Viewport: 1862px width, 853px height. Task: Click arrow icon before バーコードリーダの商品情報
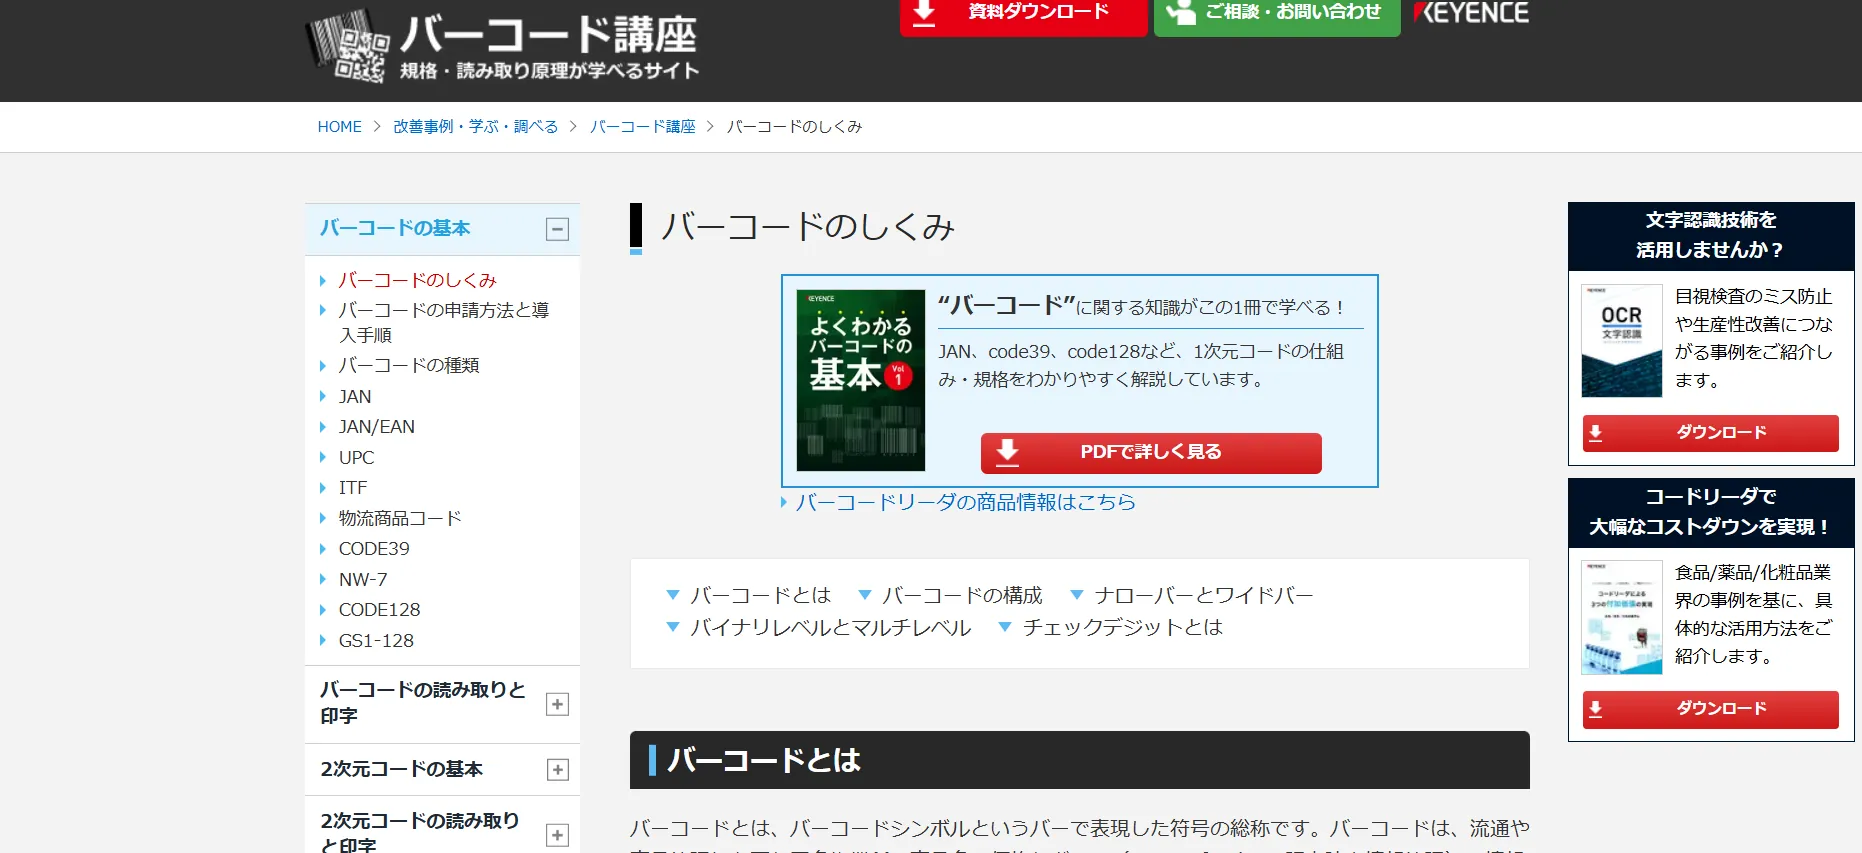pos(784,502)
